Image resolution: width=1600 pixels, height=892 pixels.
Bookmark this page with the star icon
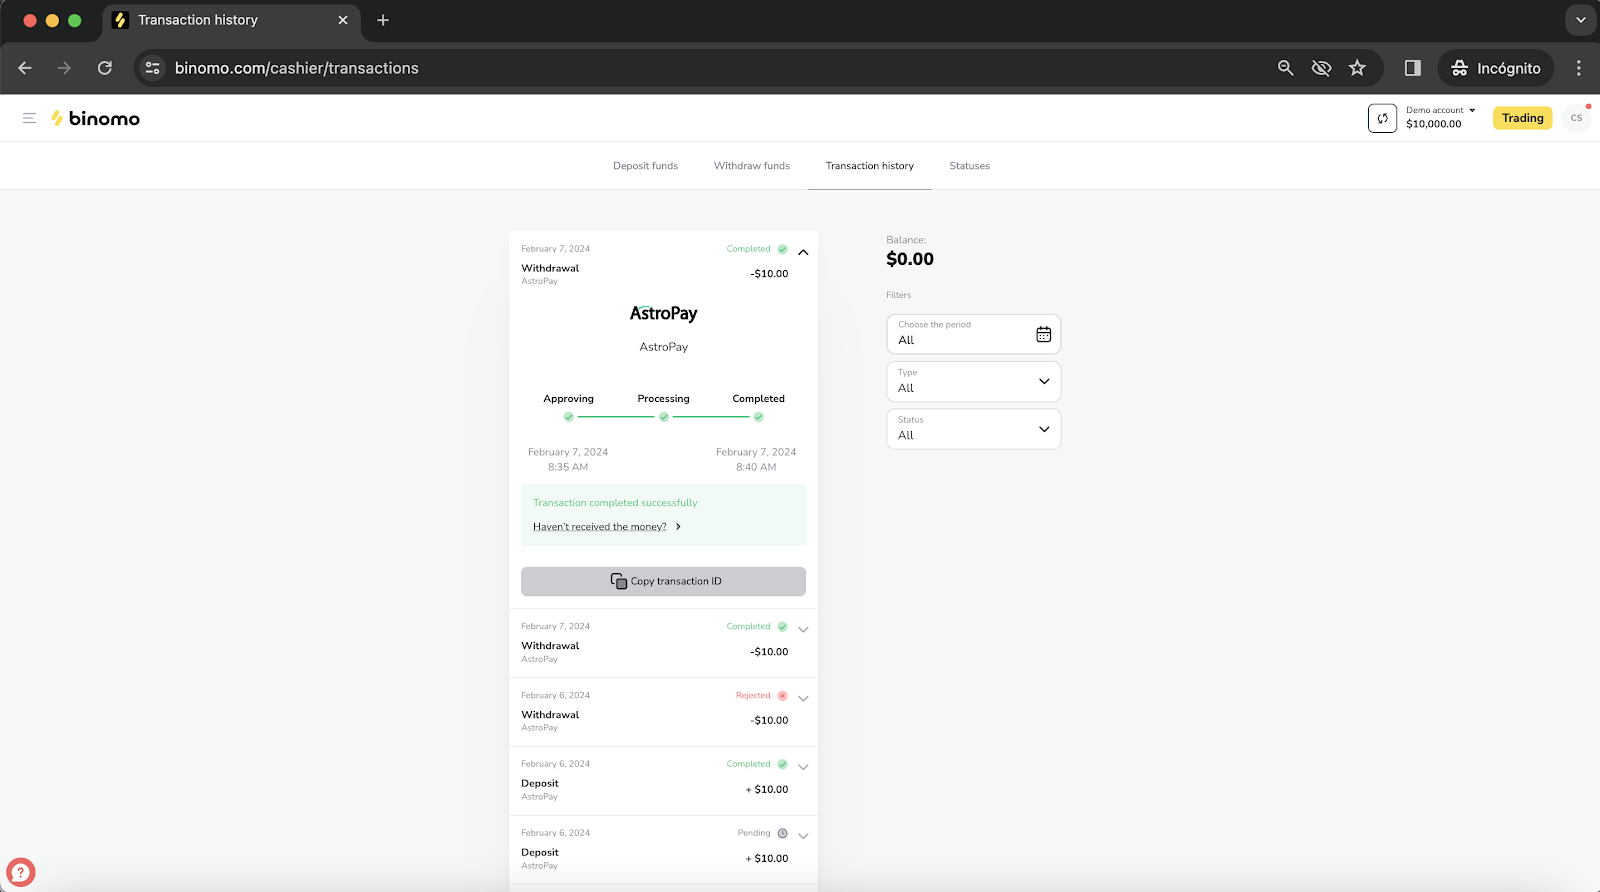(x=1357, y=68)
